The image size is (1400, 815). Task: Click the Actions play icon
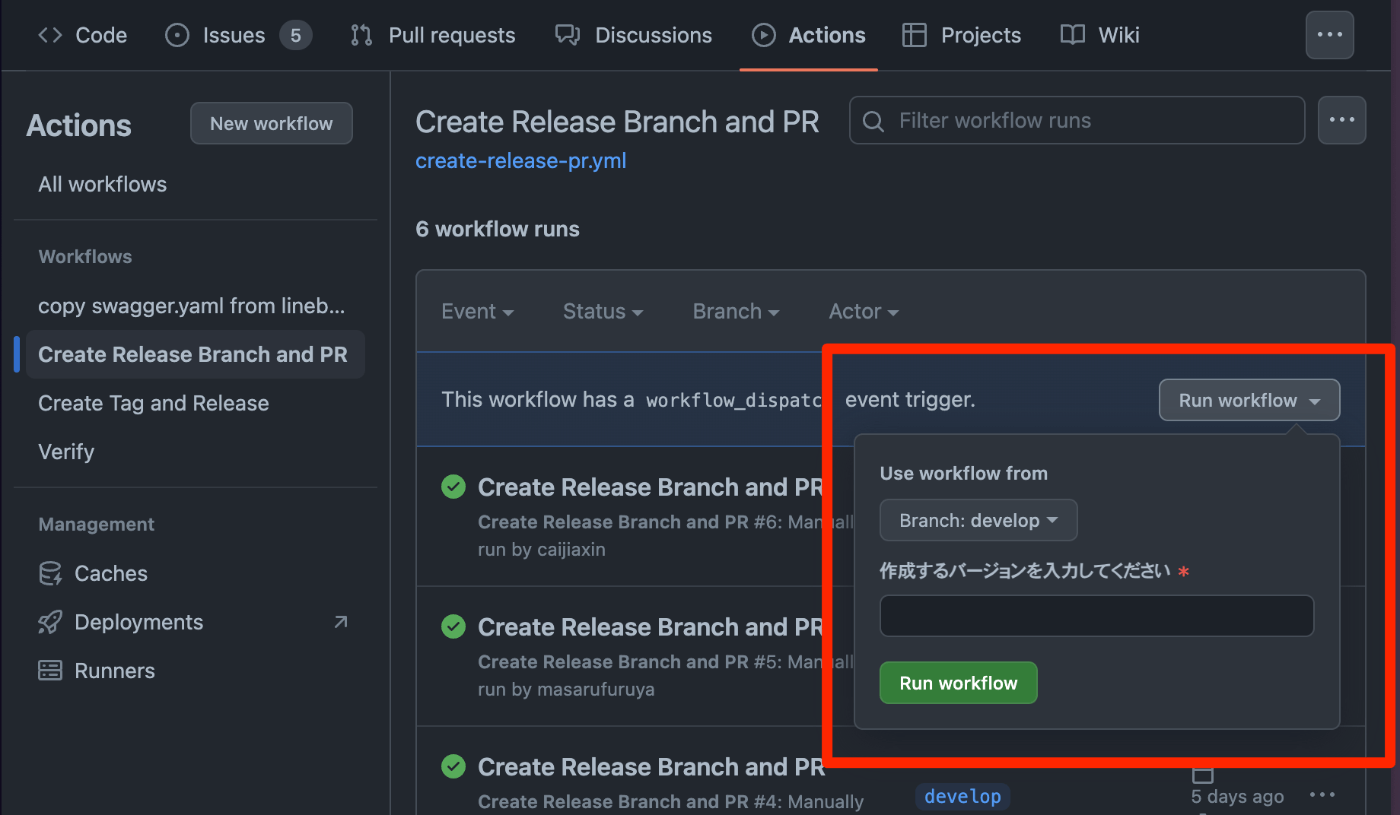click(x=763, y=35)
